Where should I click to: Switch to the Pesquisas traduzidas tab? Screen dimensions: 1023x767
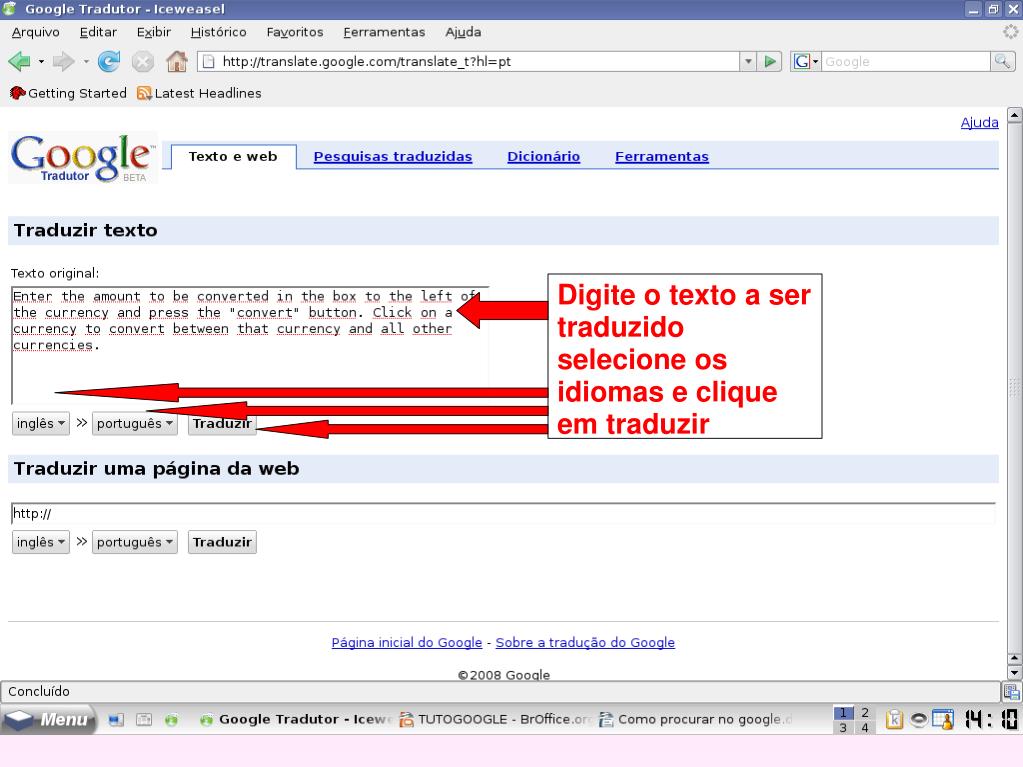392,156
